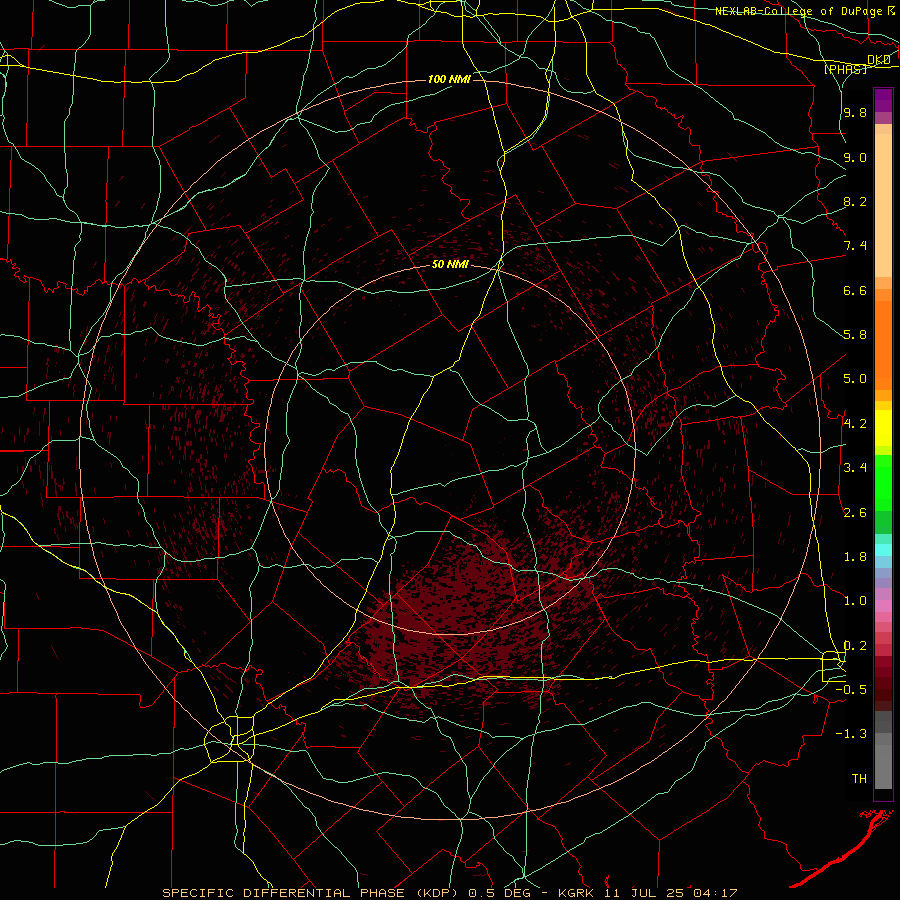
Task: Click the -1.3 scale value
Action: tap(851, 735)
